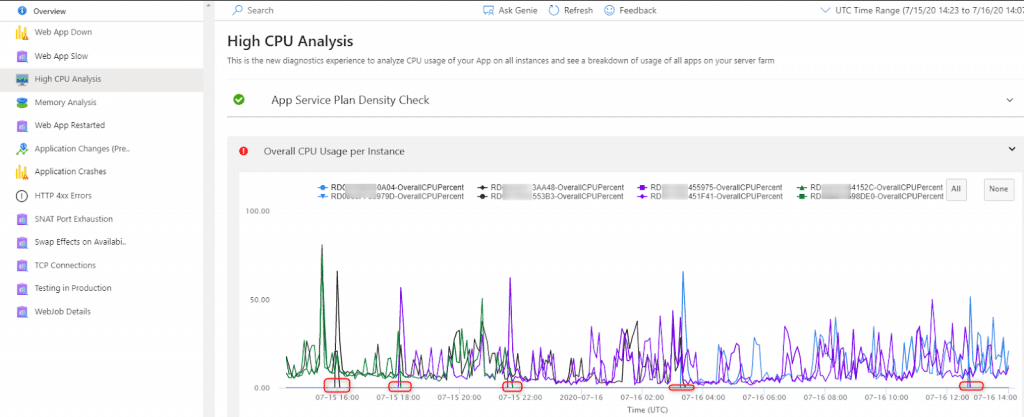Click the Testing in Production icon
The width and height of the screenshot is (1024, 417).
click(22, 288)
